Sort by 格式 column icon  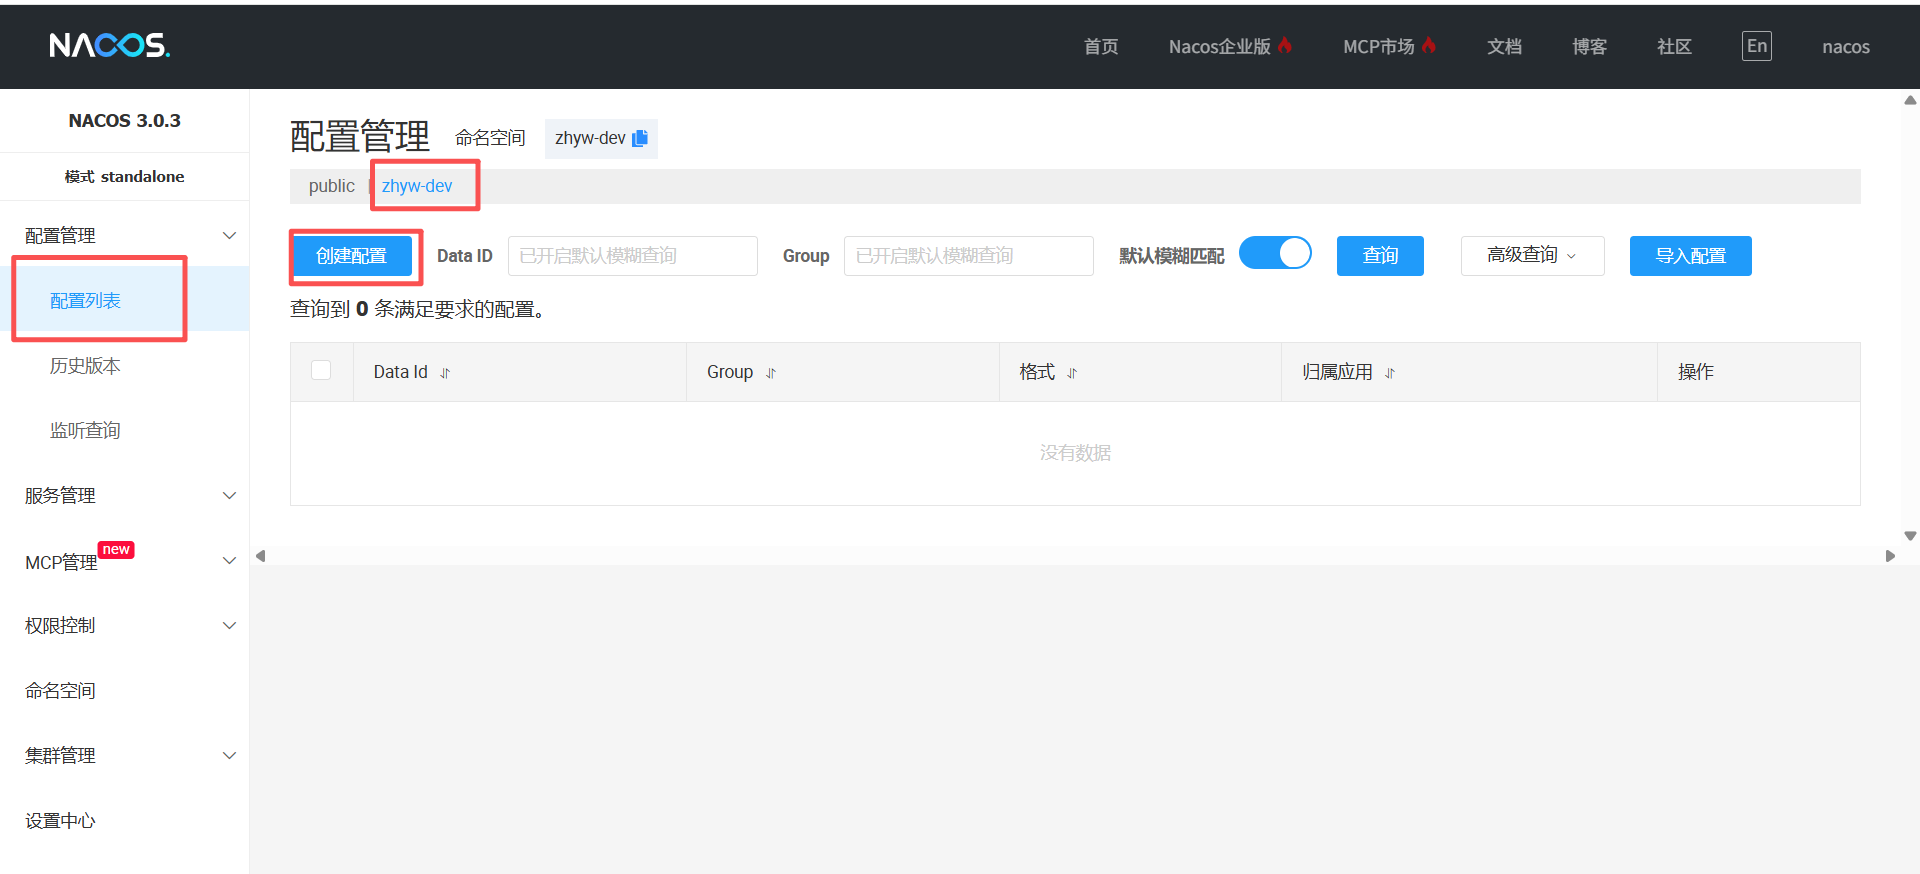1072,373
